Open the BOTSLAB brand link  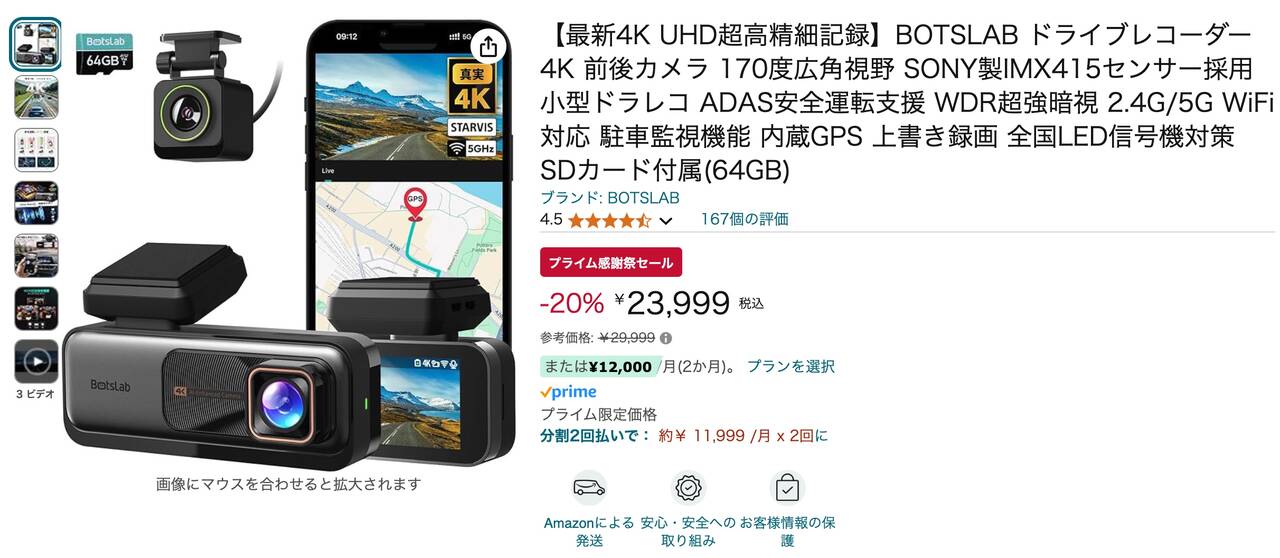(610, 198)
